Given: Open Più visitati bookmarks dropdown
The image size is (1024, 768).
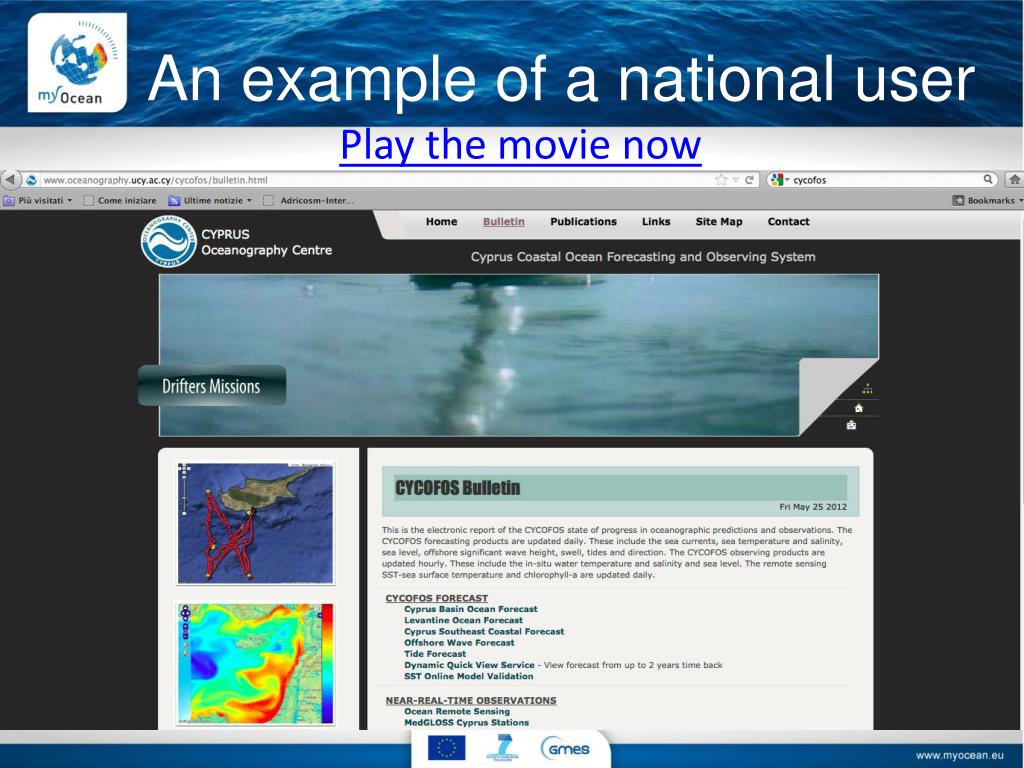Looking at the screenshot, I should pos(38,200).
